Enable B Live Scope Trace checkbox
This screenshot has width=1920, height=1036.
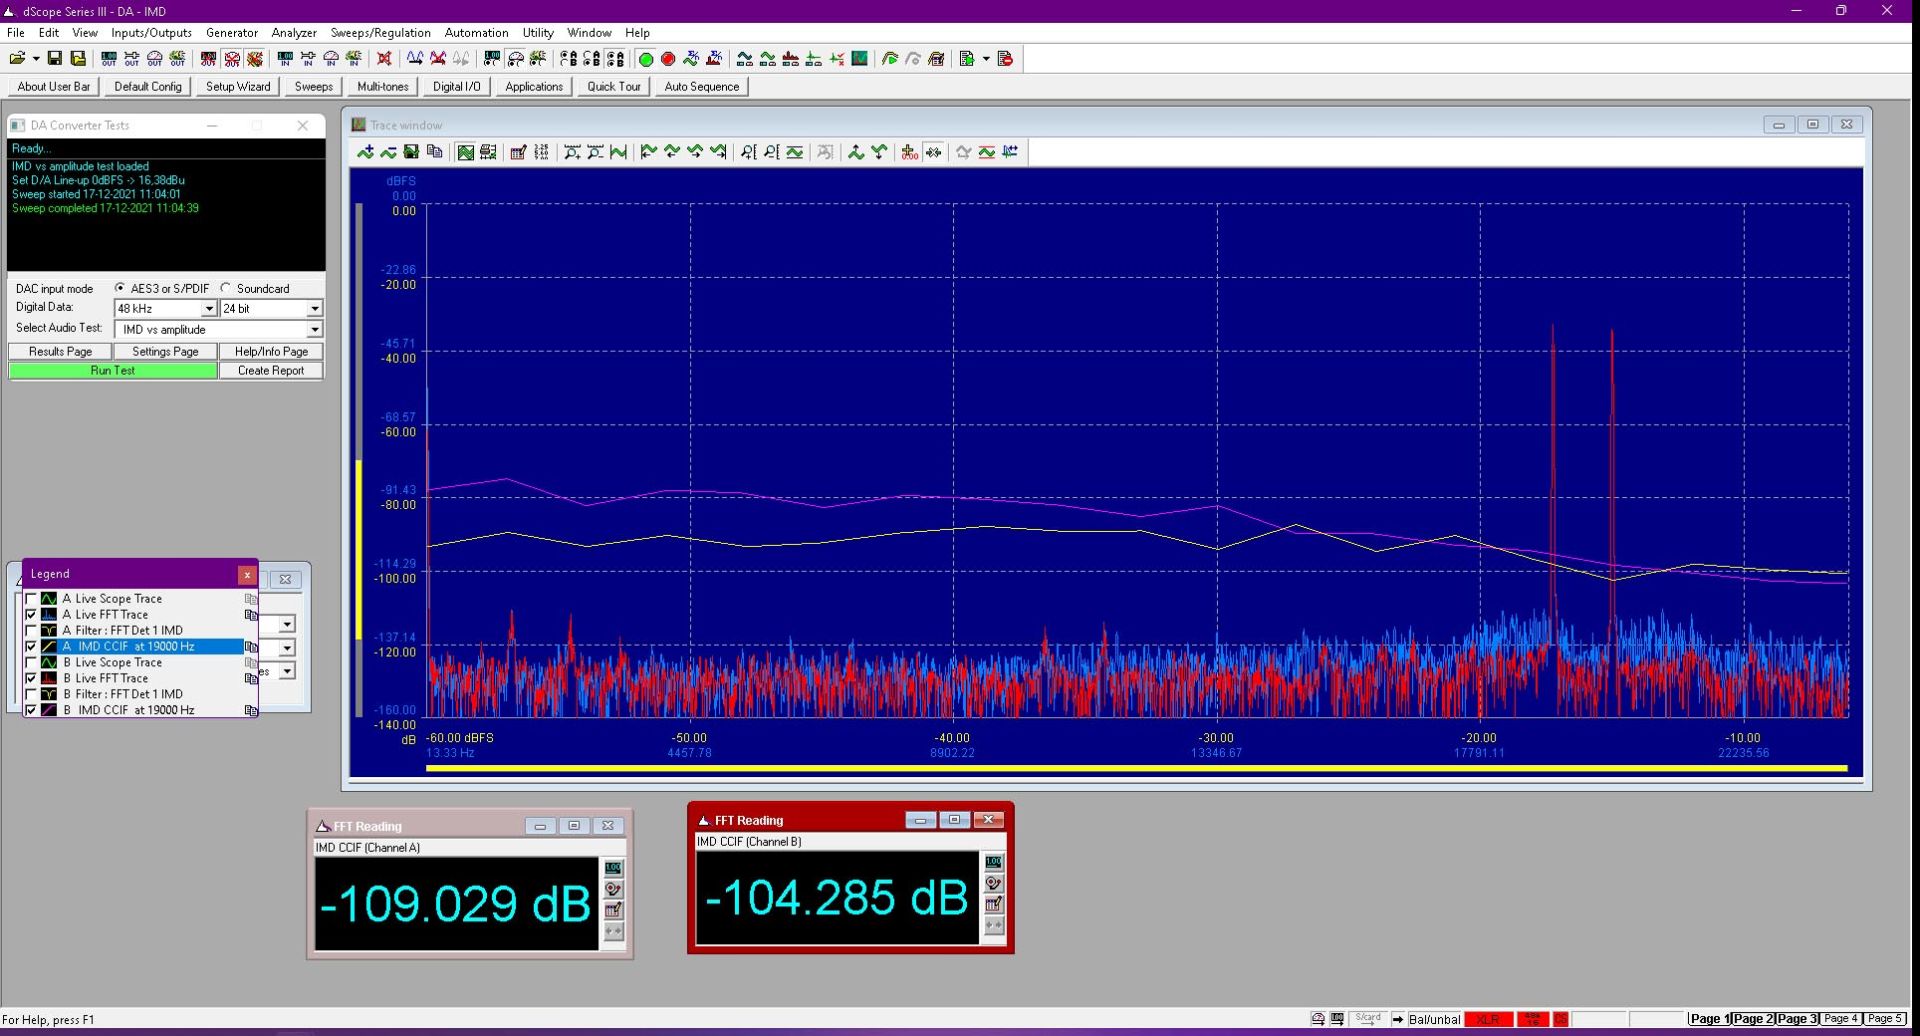tap(31, 663)
